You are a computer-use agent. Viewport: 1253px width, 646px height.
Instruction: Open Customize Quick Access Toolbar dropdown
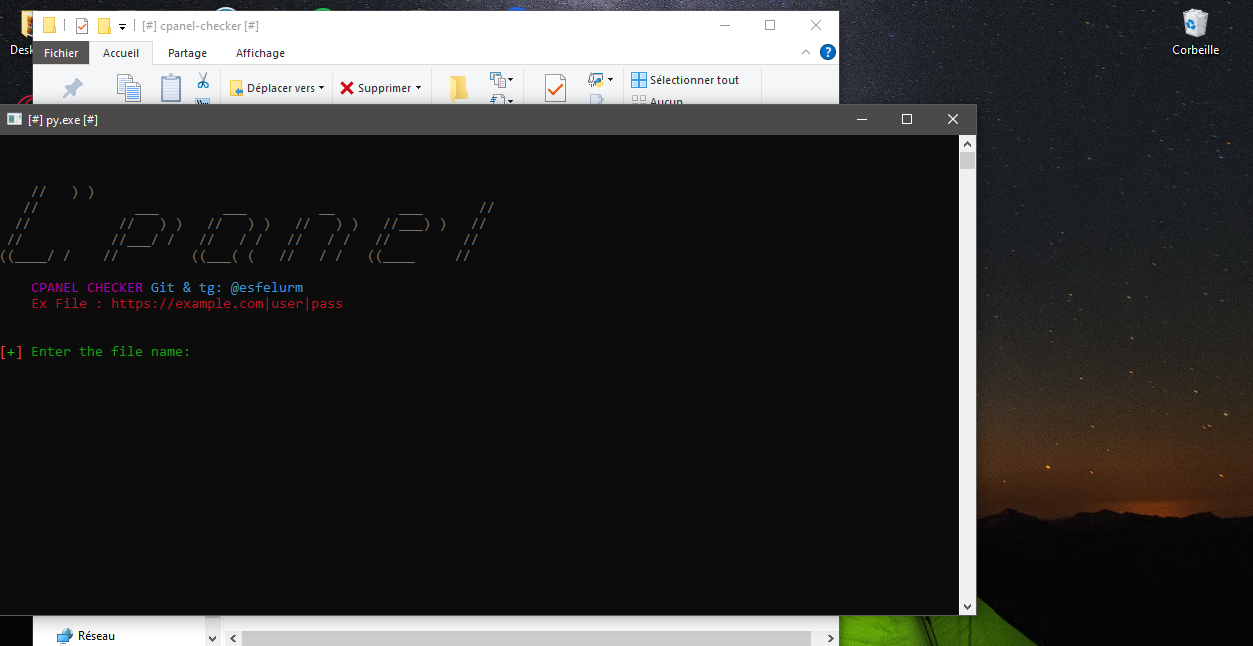(122, 26)
